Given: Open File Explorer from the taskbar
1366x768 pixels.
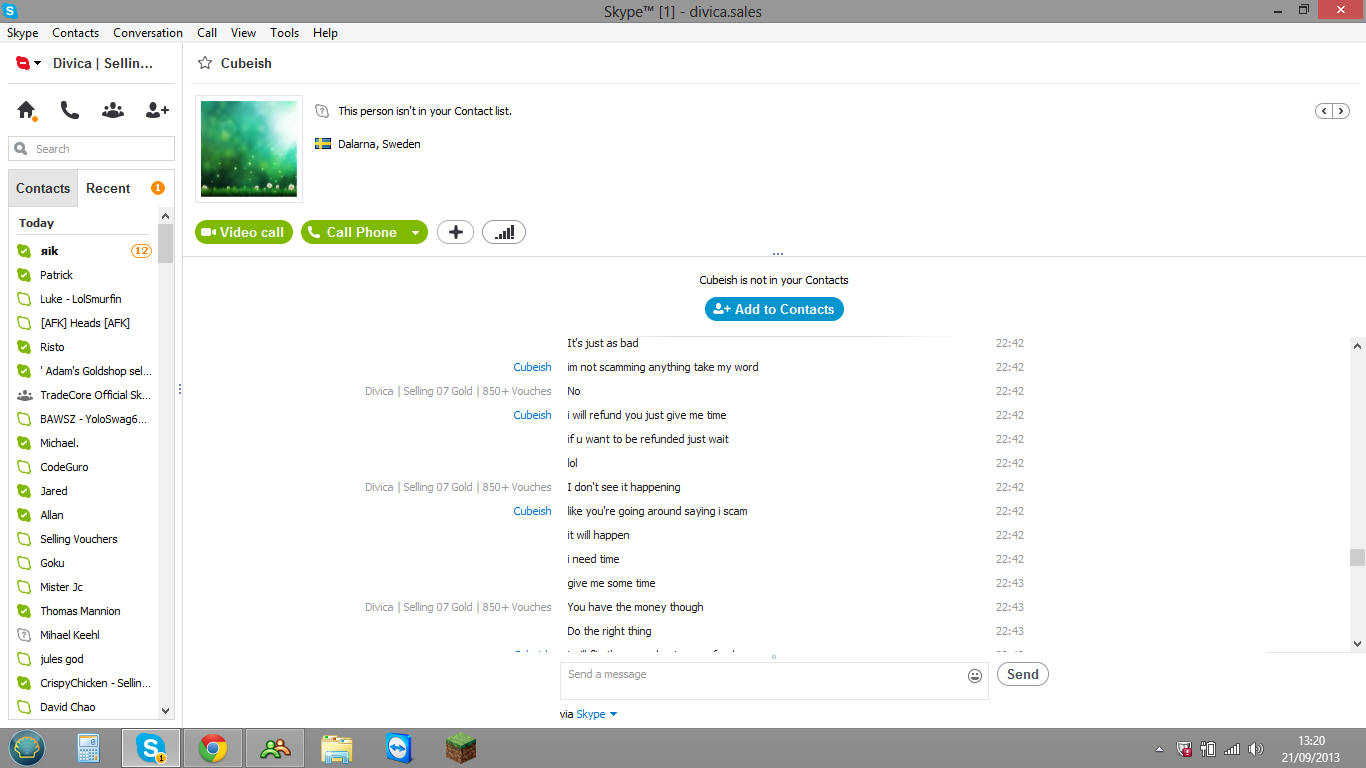Looking at the screenshot, I should coord(337,748).
